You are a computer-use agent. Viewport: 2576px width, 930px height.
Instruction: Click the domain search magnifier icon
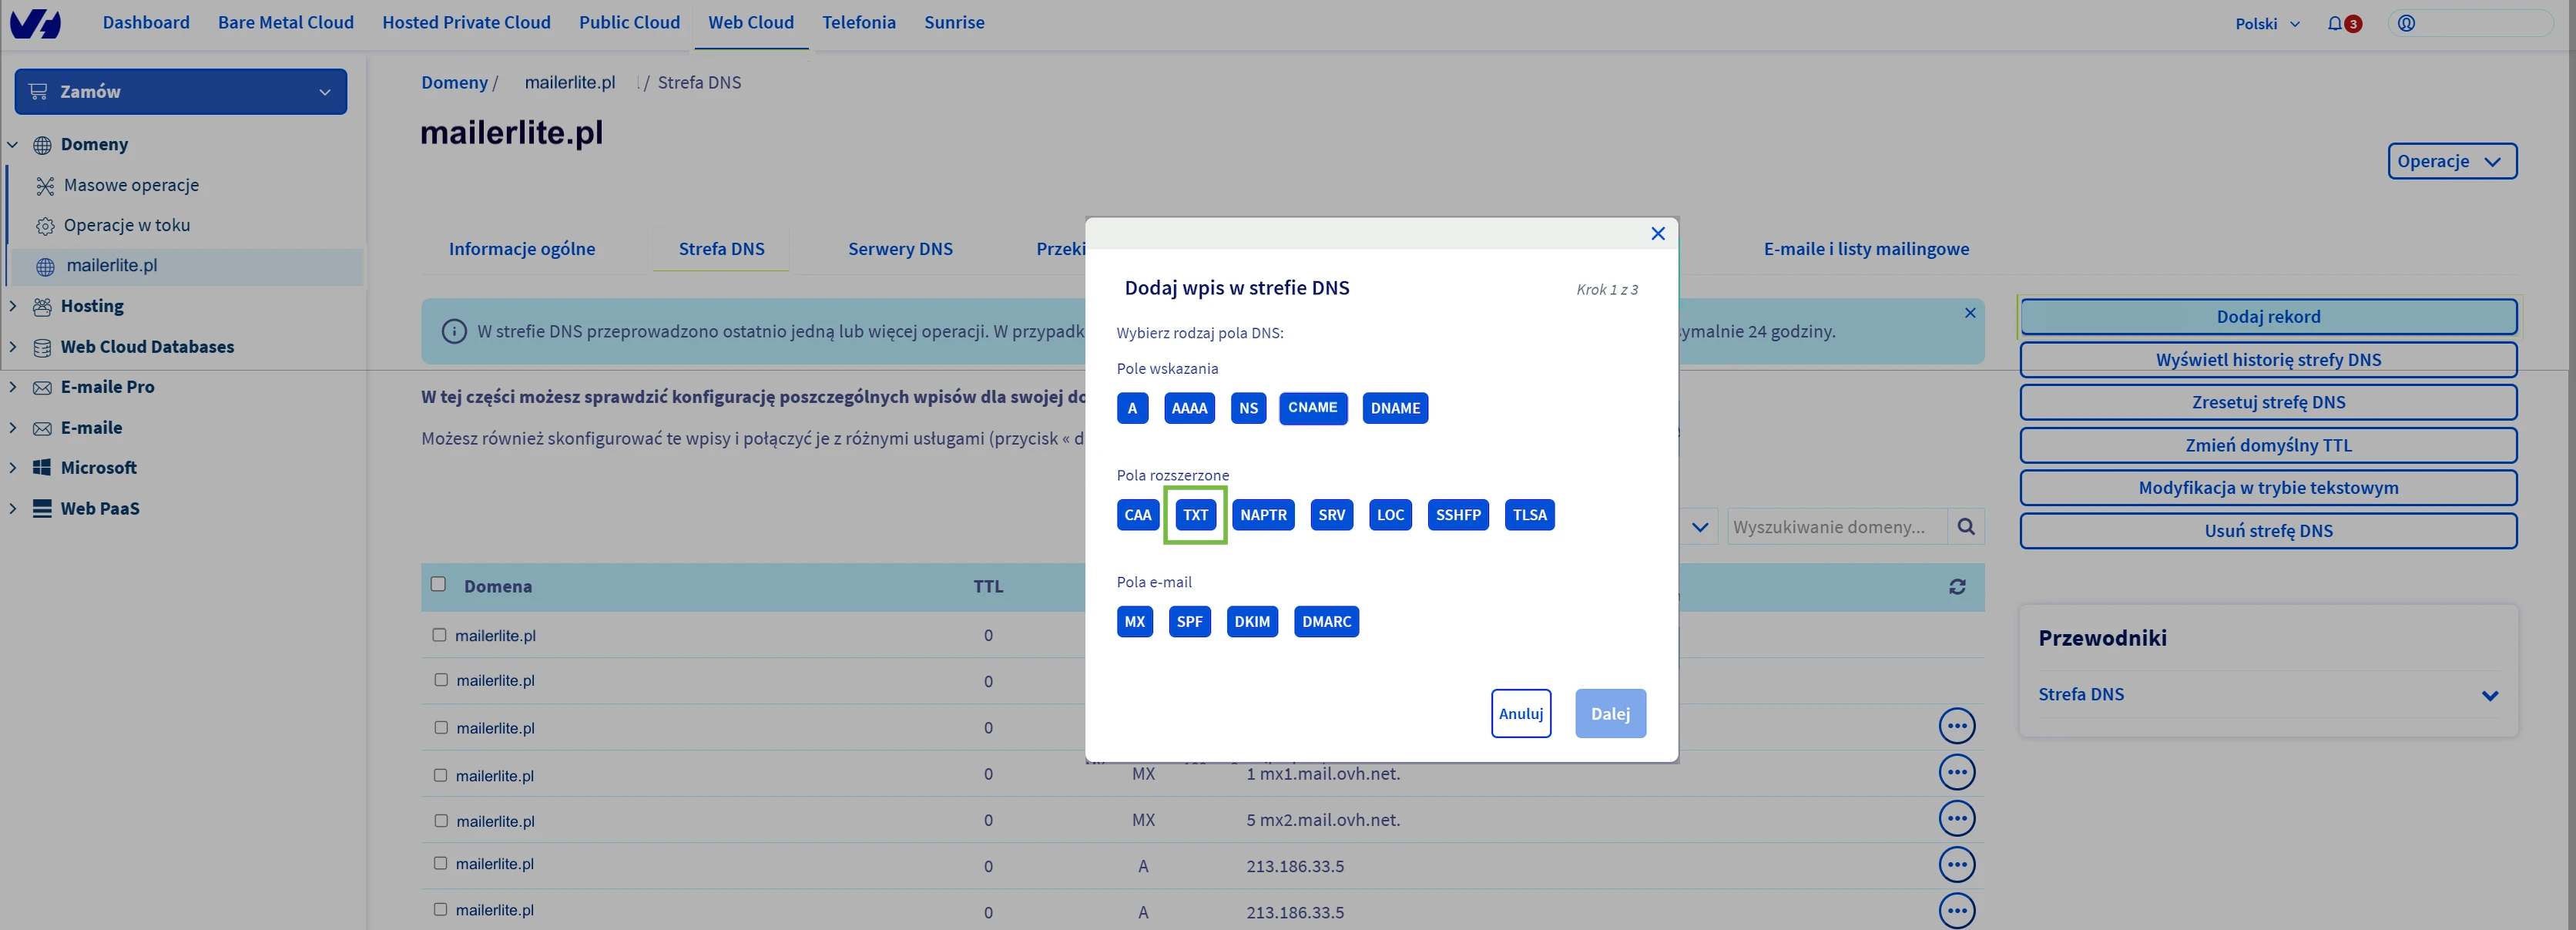pyautogui.click(x=1965, y=527)
